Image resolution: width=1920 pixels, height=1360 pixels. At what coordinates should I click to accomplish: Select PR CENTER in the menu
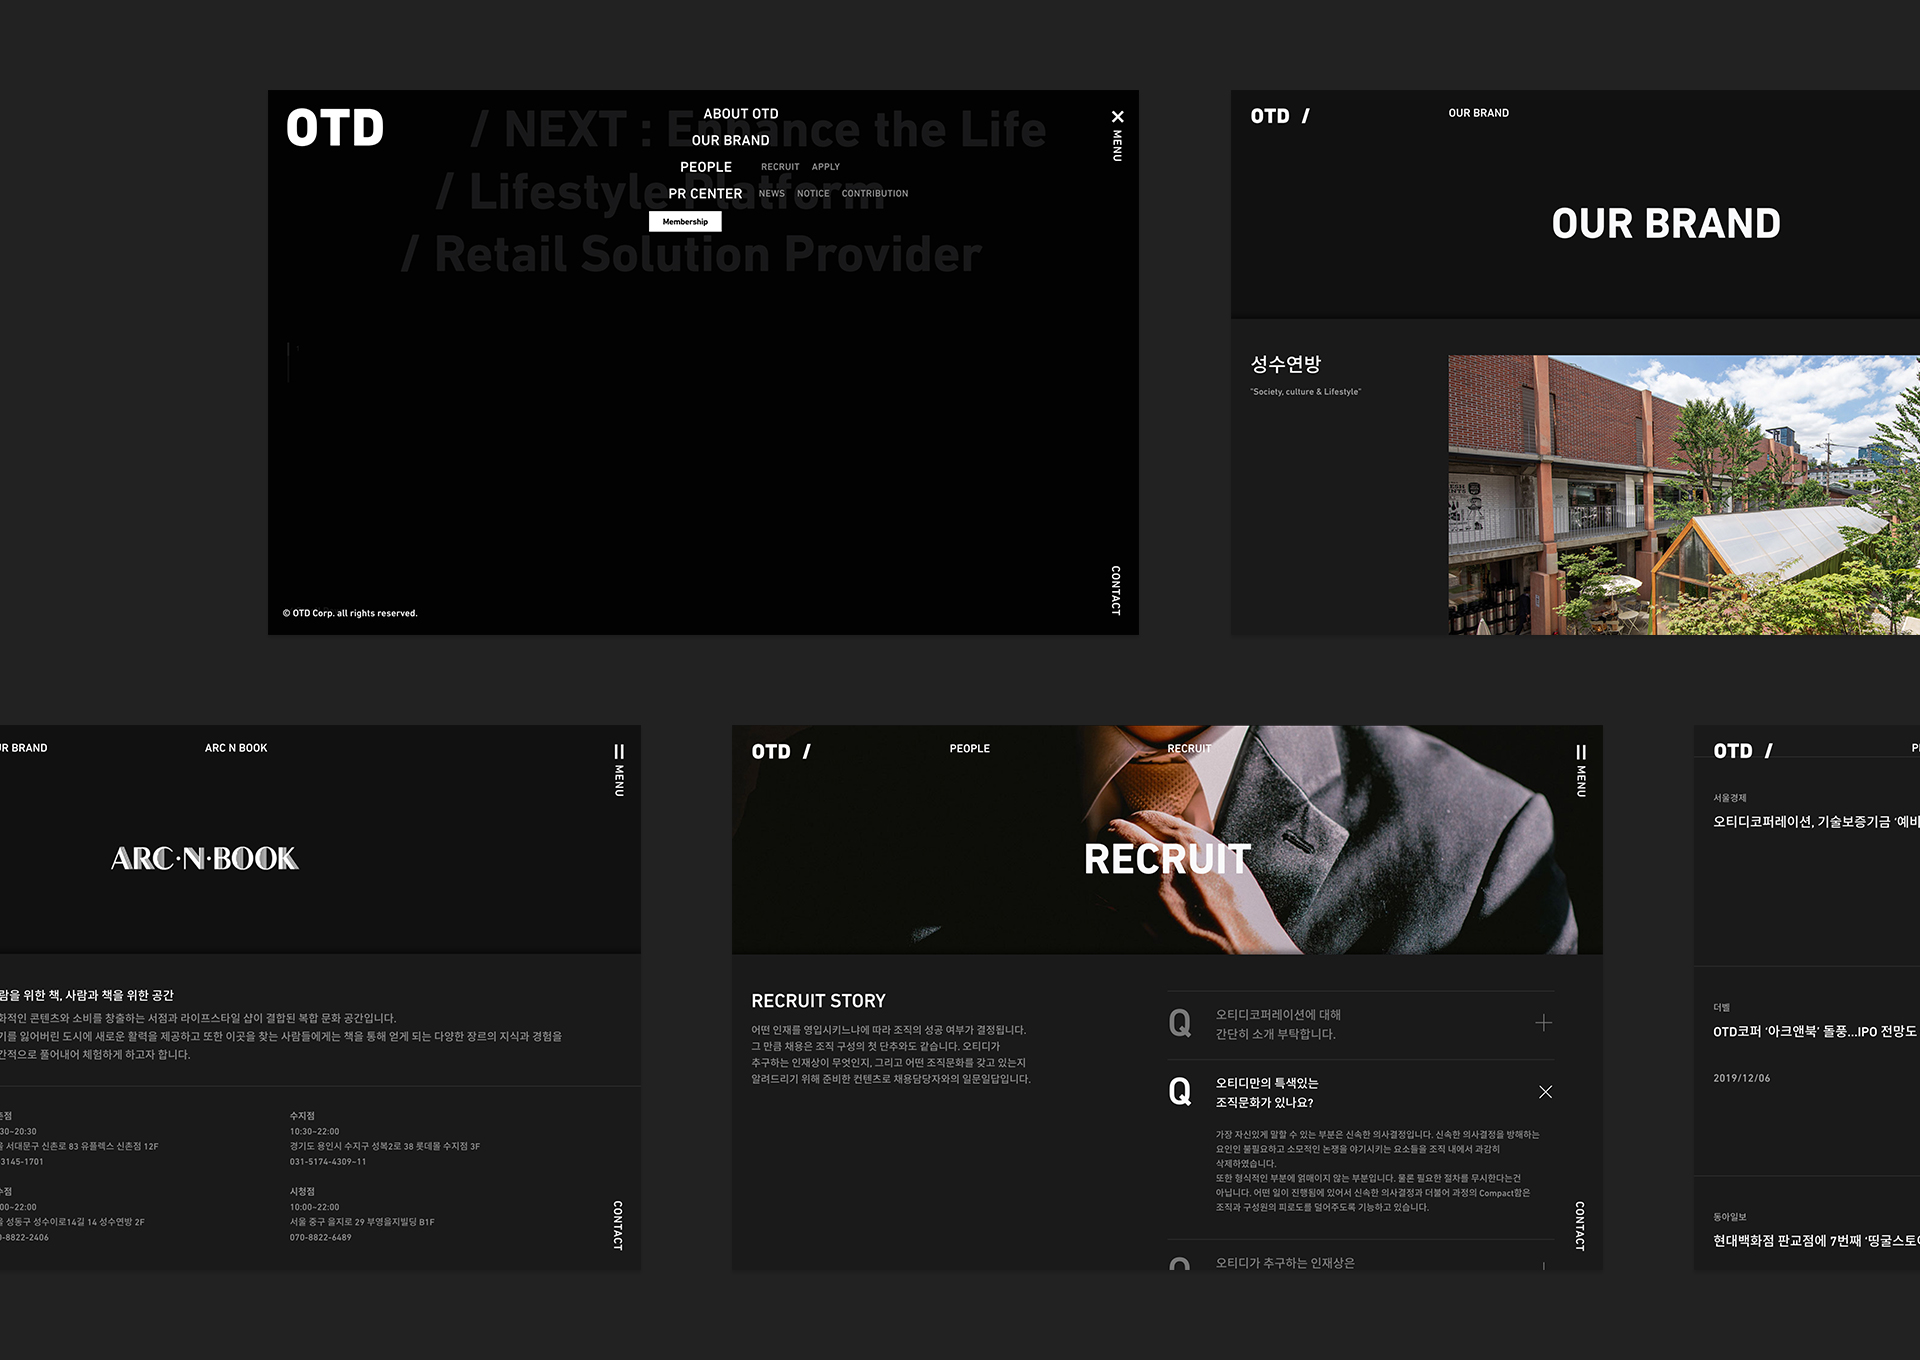click(x=705, y=194)
